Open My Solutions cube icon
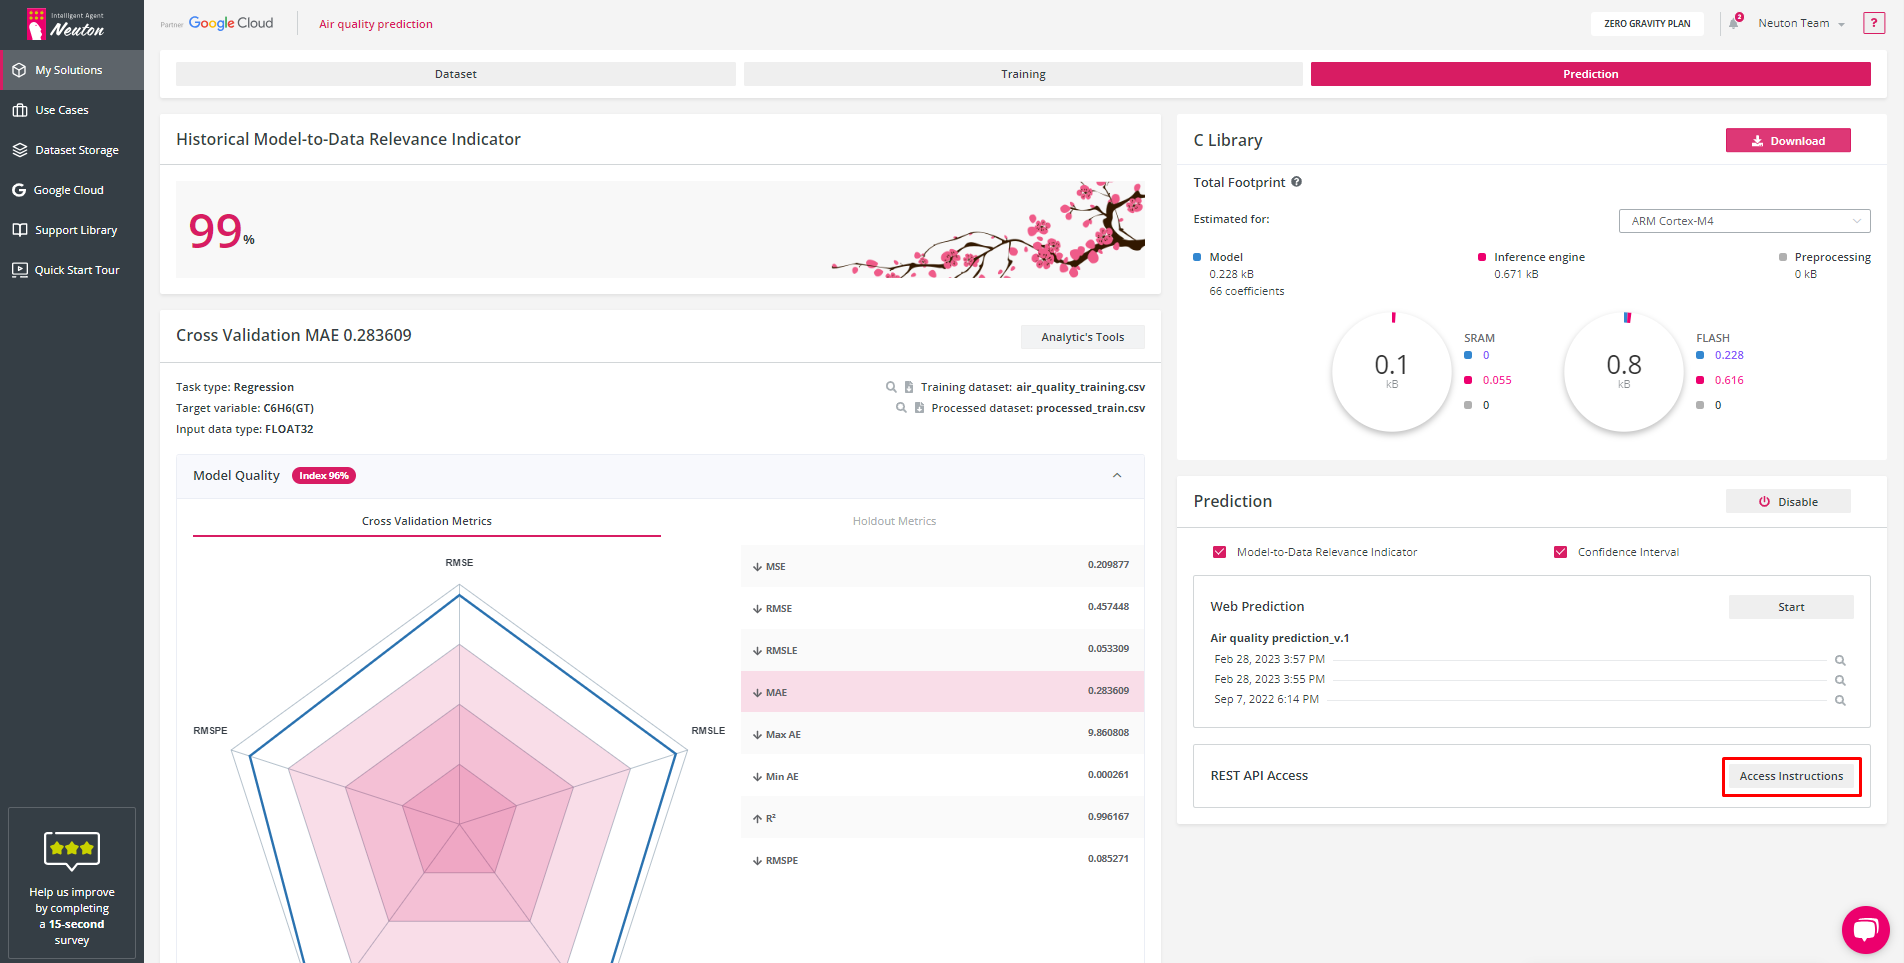 19,70
